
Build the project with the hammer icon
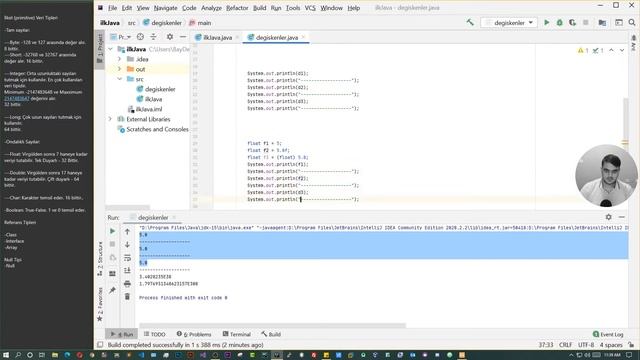[470, 23]
